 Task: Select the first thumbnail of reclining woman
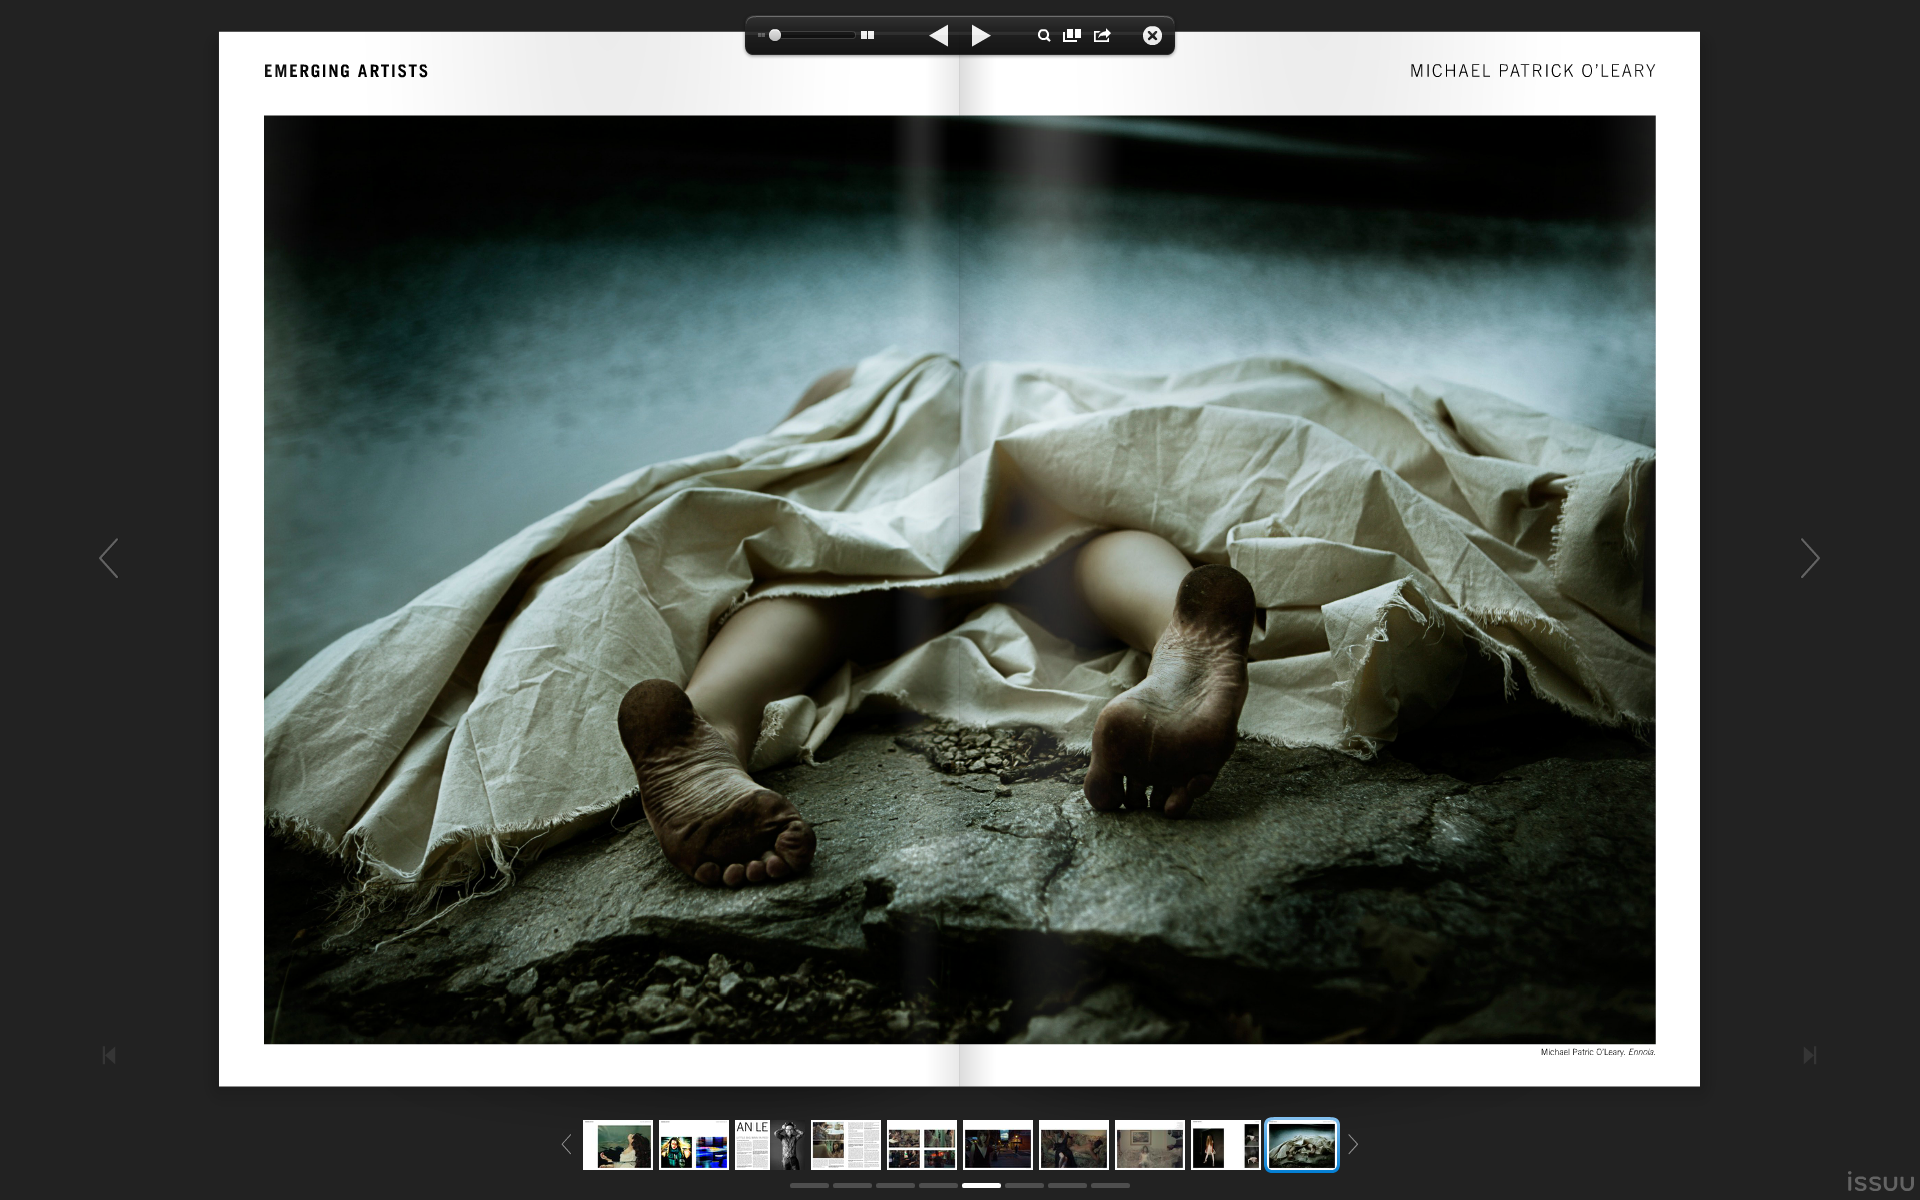[617, 1145]
